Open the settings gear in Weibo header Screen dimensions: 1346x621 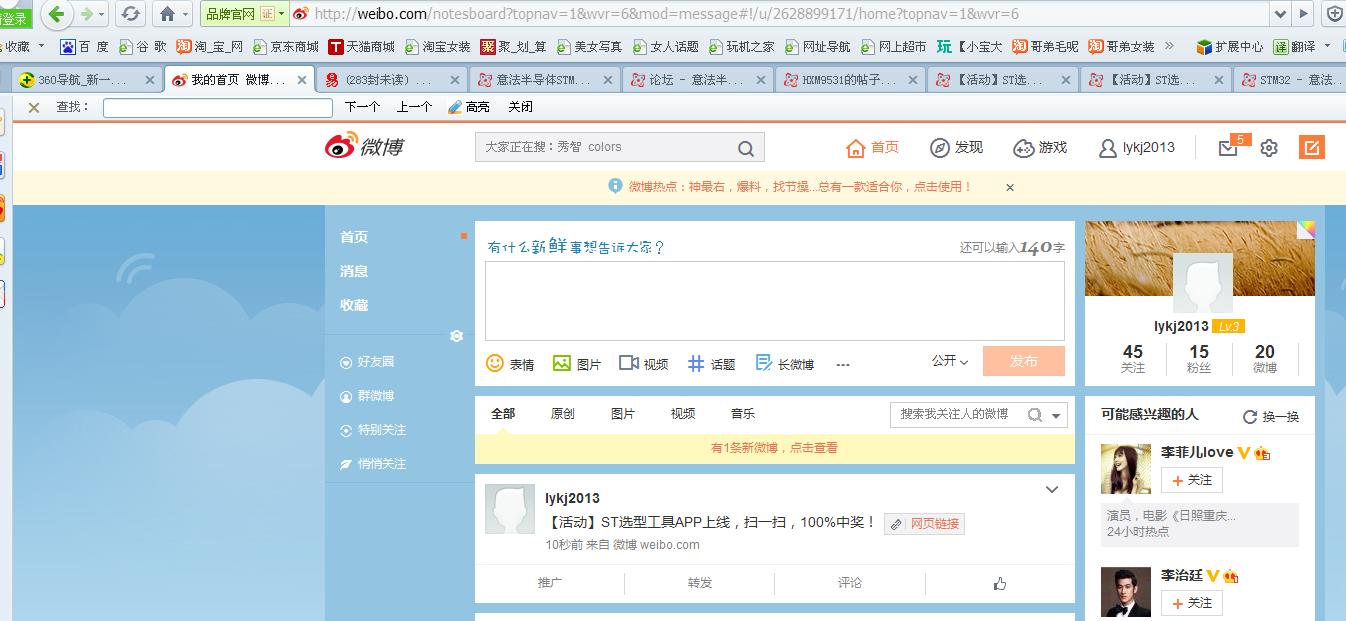[1269, 148]
